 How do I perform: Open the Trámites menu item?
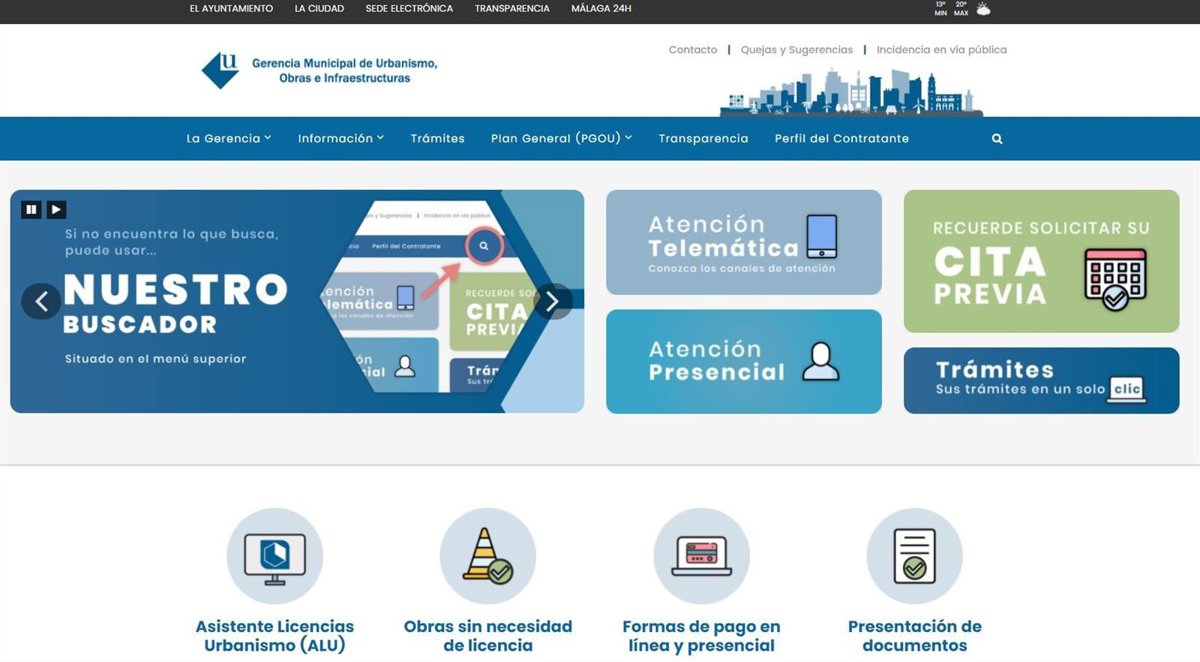[437, 139]
